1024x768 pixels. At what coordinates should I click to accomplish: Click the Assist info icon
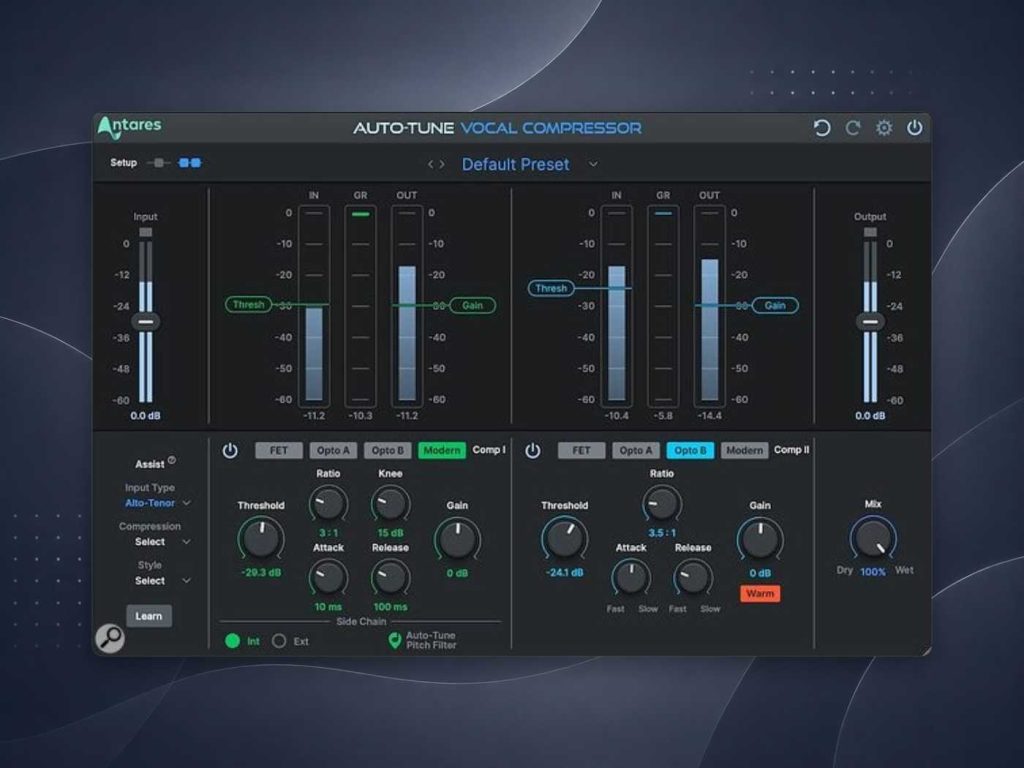tap(172, 460)
